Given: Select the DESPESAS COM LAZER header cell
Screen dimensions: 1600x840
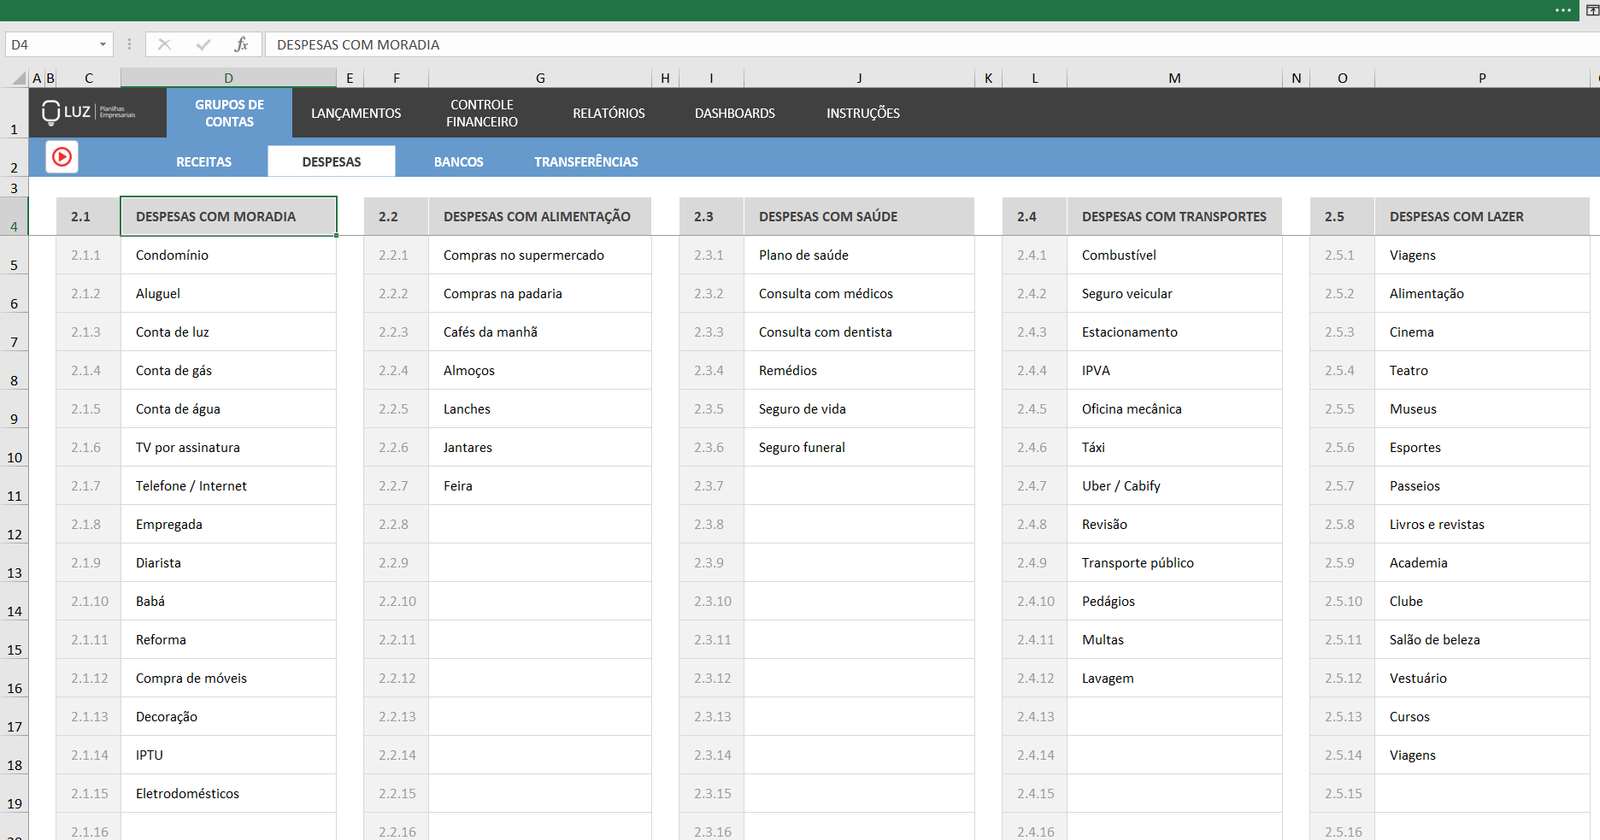Looking at the screenshot, I should [1482, 216].
